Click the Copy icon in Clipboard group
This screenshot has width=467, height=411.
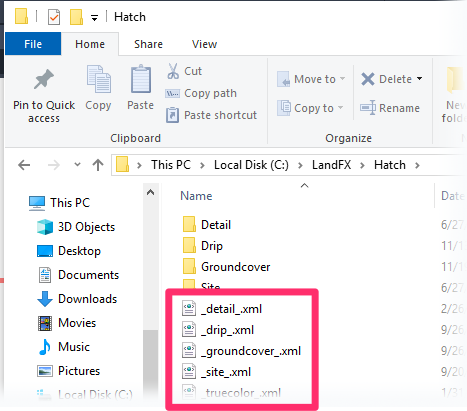pos(98,79)
